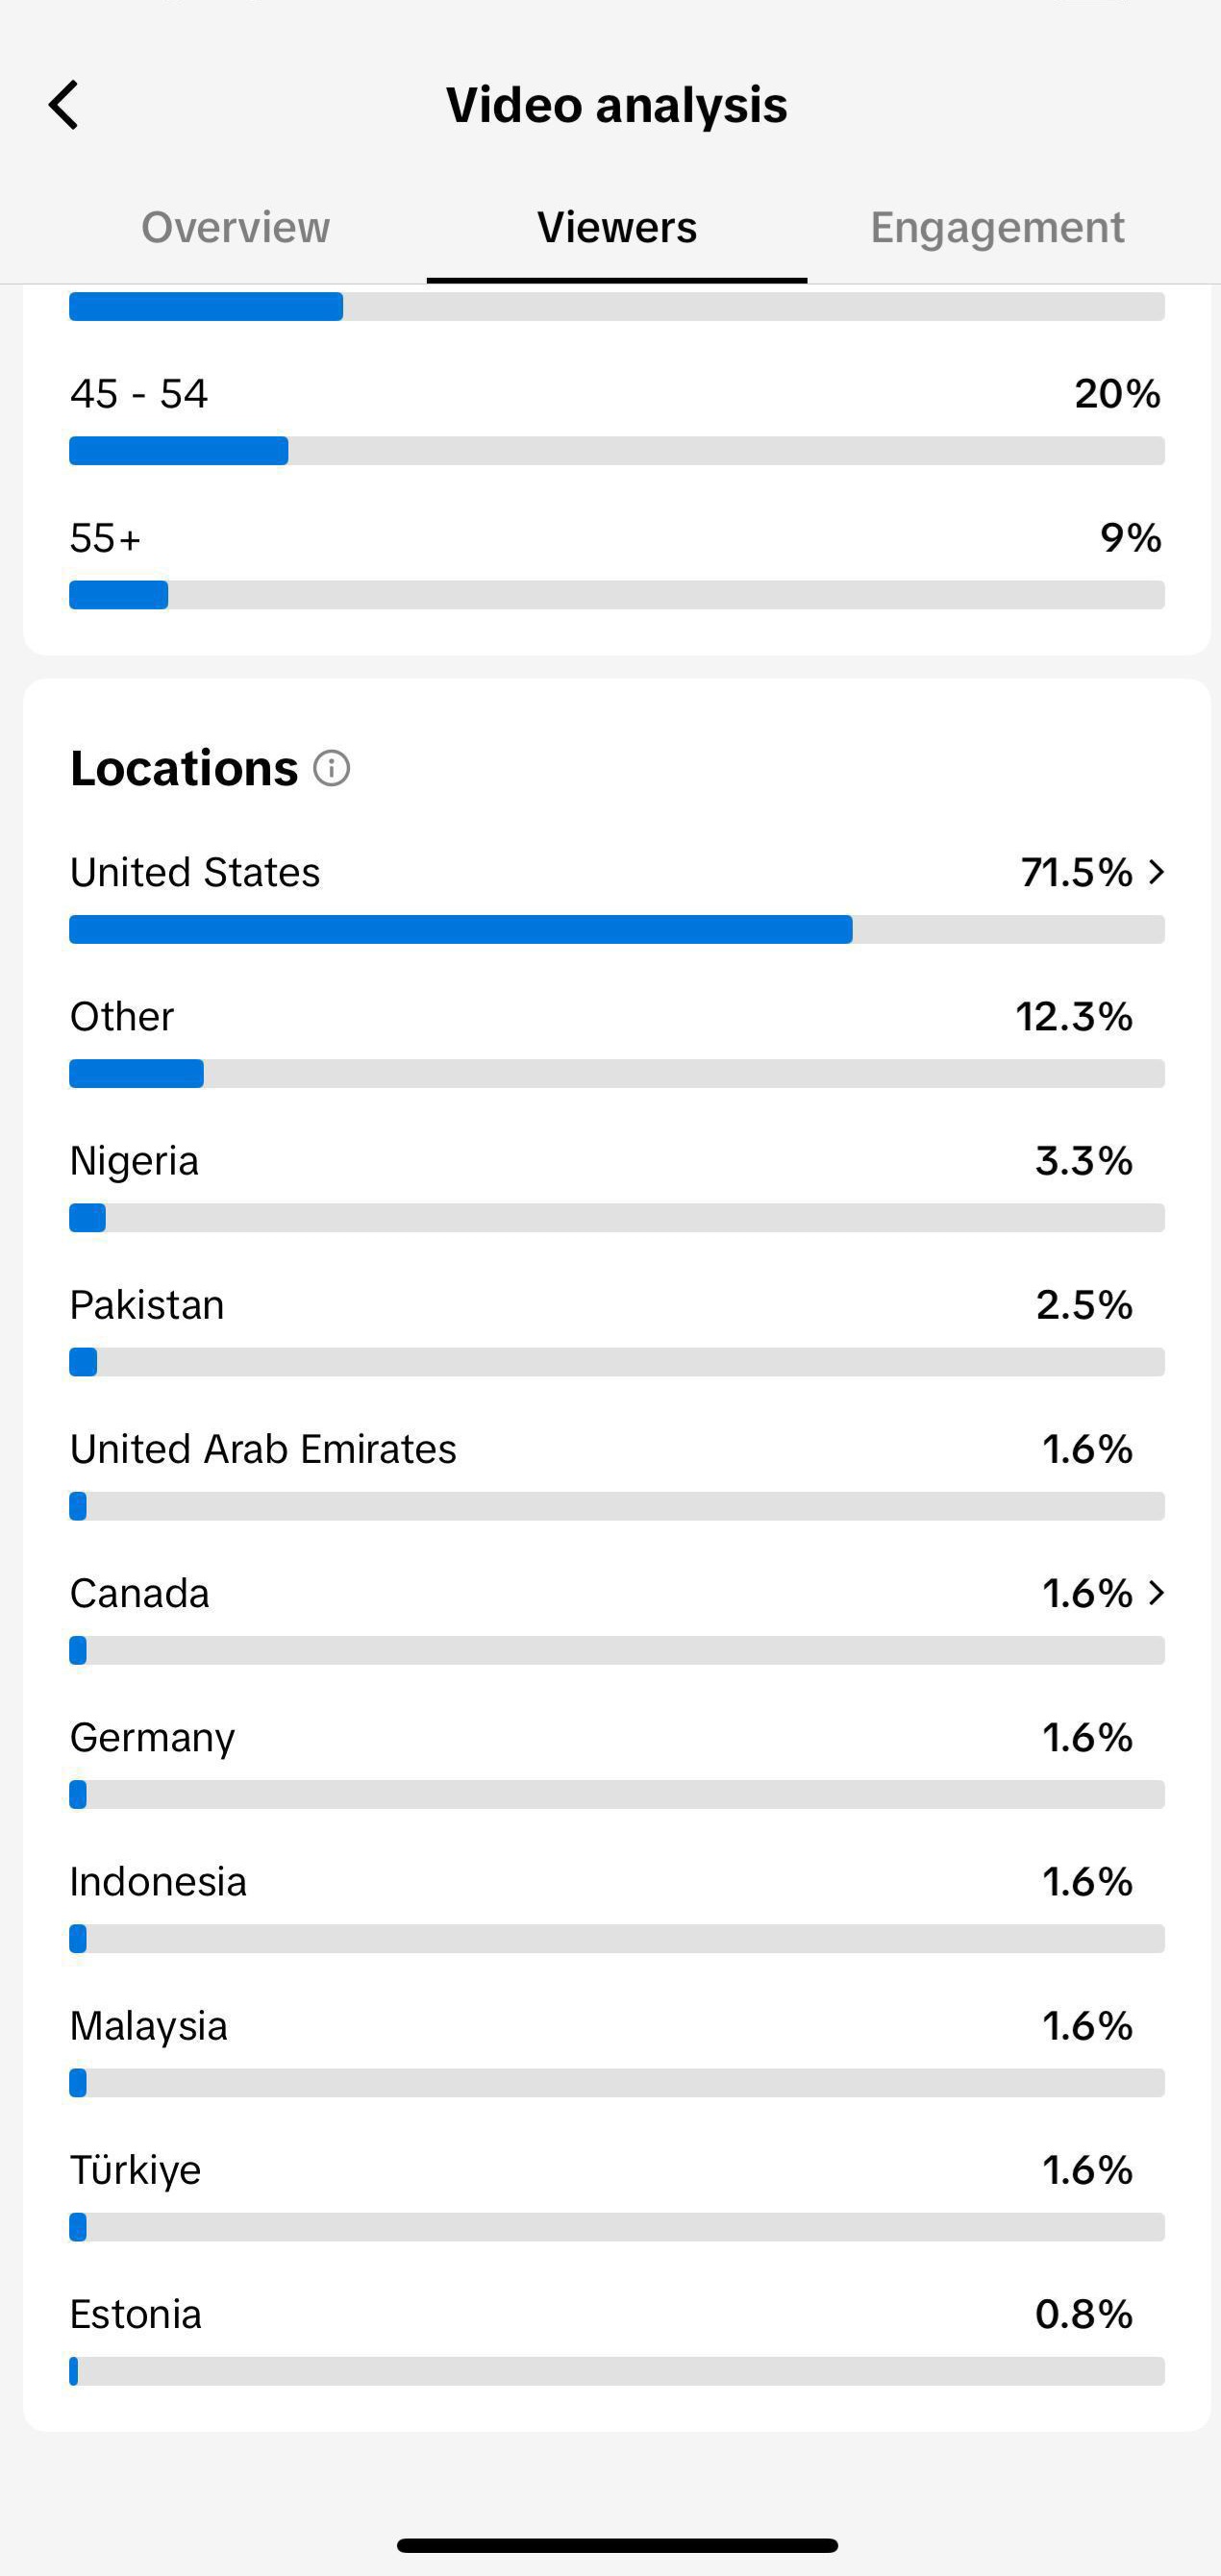Select the Canada location label

[x=139, y=1593]
